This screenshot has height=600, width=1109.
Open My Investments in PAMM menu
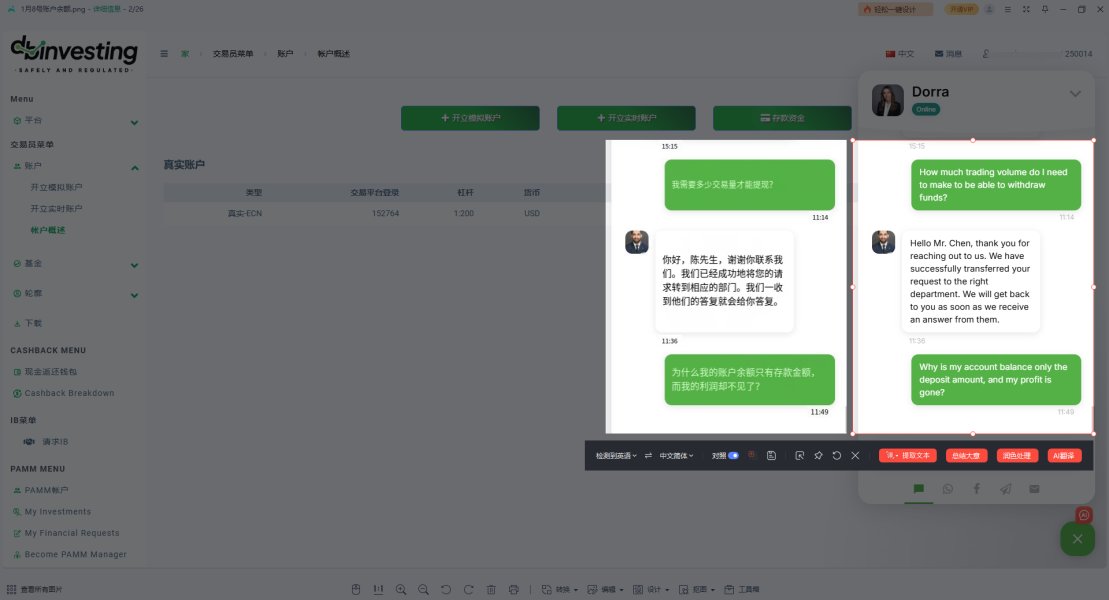point(52,512)
